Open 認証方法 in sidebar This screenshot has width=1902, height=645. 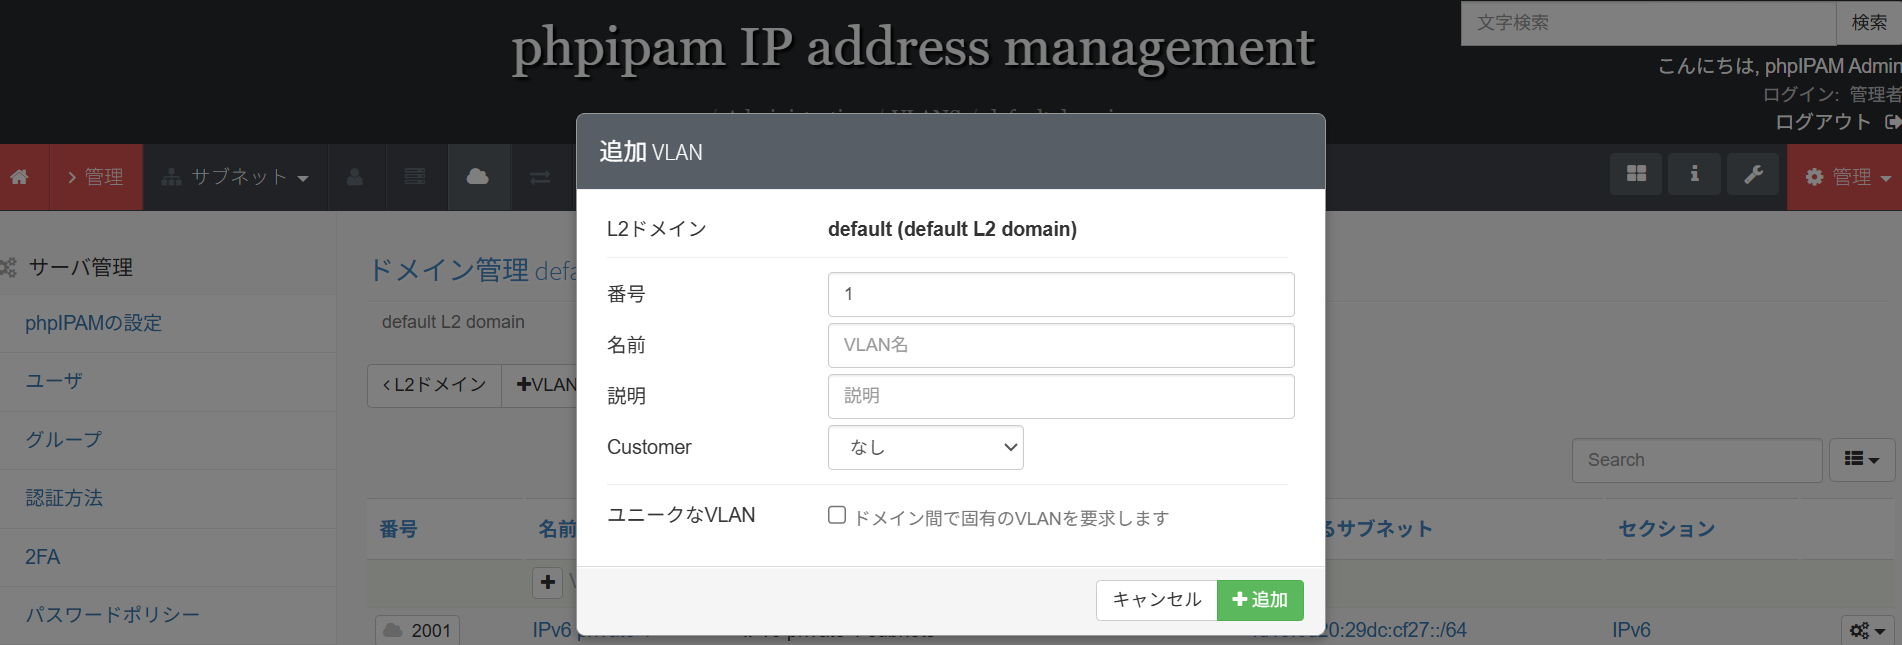(x=64, y=498)
